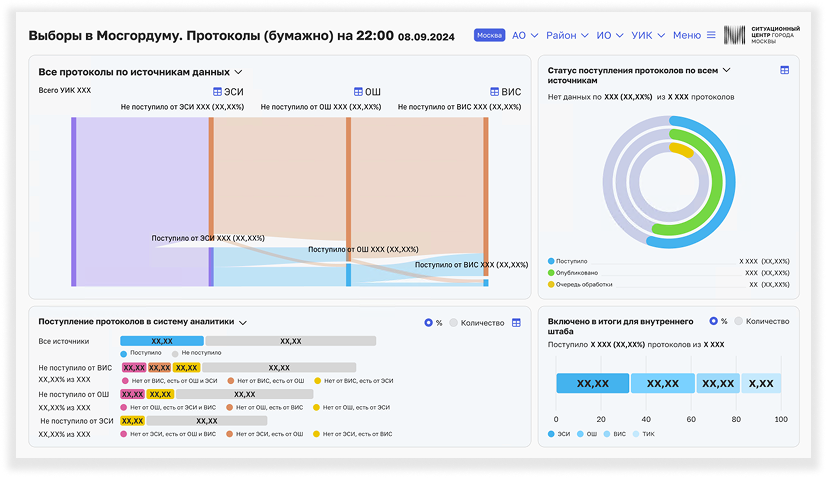Select Количество radio in Поступление протоколов panel
Viewport: 827px width, 478px height.
453,323
